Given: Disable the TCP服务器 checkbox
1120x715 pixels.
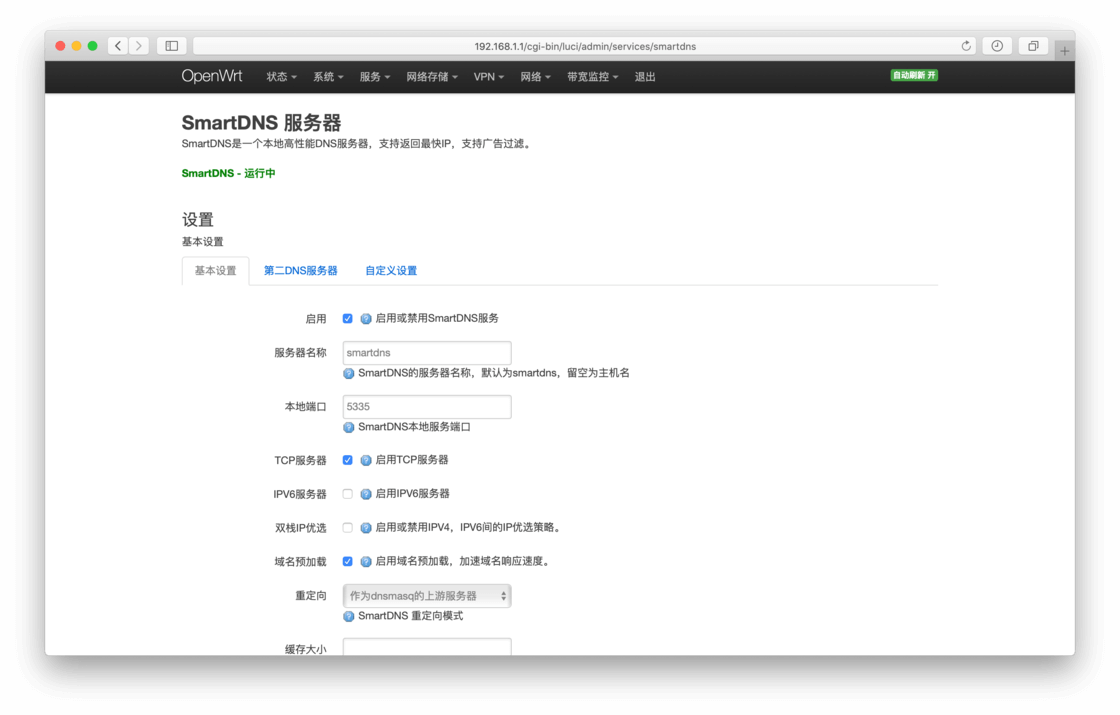Looking at the screenshot, I should point(347,460).
